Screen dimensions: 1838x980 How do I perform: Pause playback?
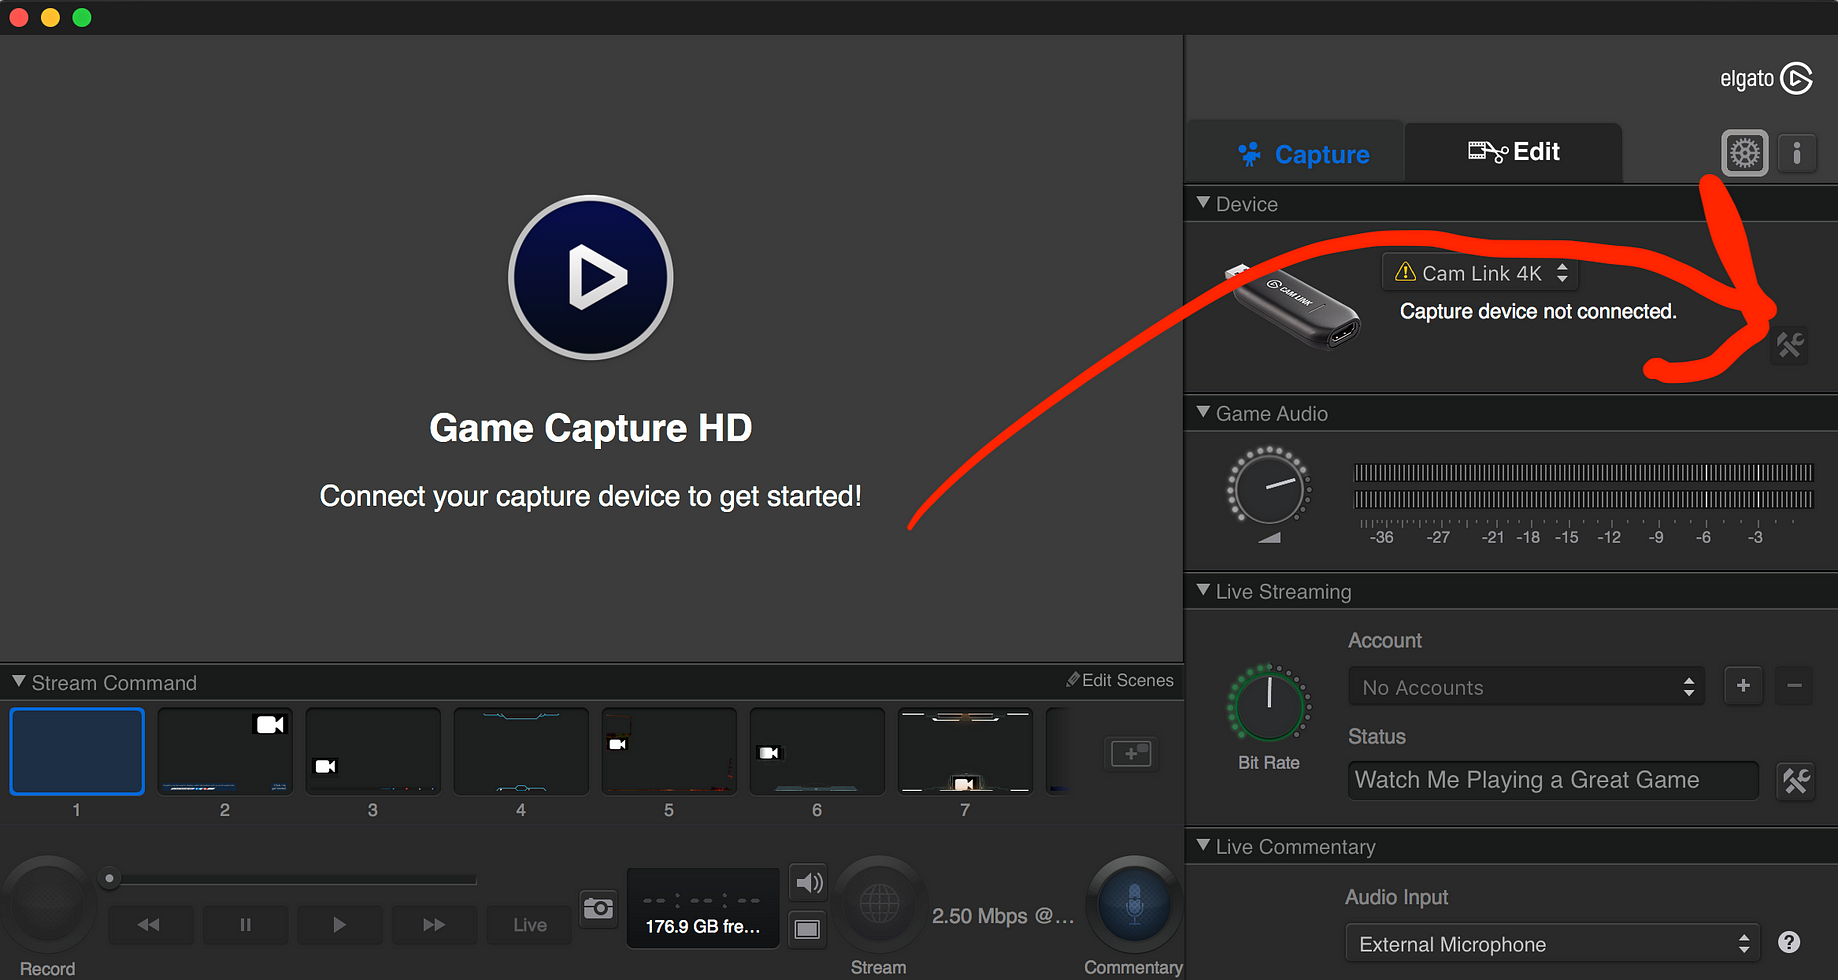[x=245, y=925]
